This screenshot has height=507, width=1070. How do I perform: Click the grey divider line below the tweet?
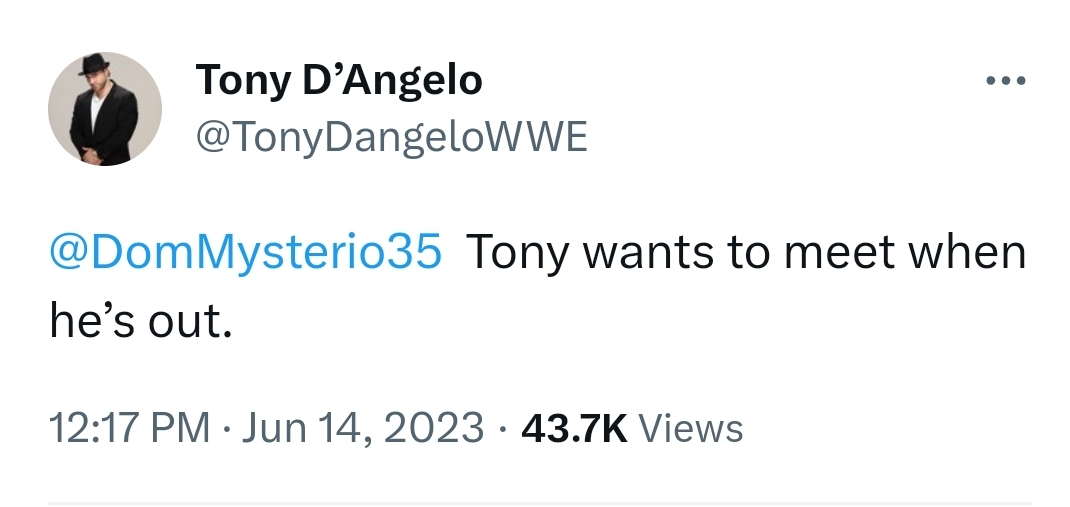pos(540,503)
